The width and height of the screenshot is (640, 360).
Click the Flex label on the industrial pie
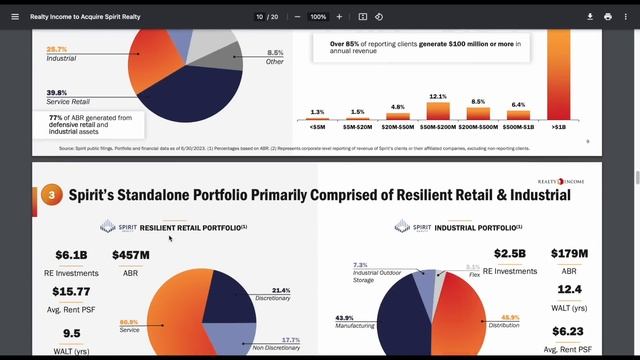coord(474,275)
